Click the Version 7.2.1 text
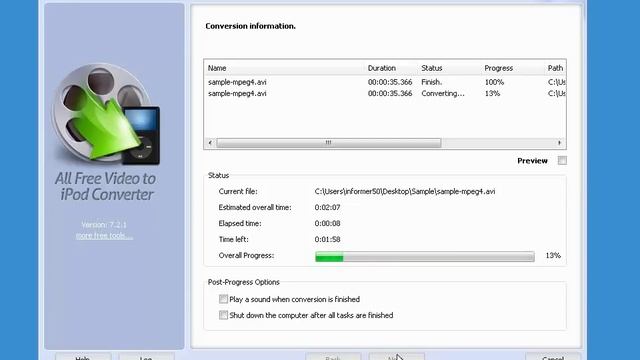Viewport: 640px width, 360px height. (x=104, y=224)
